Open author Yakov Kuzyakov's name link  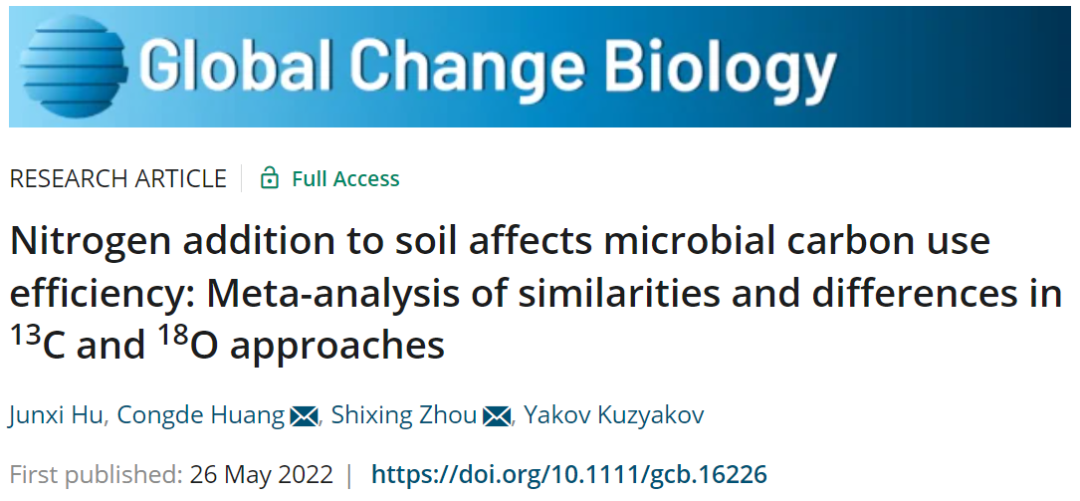[x=614, y=416]
